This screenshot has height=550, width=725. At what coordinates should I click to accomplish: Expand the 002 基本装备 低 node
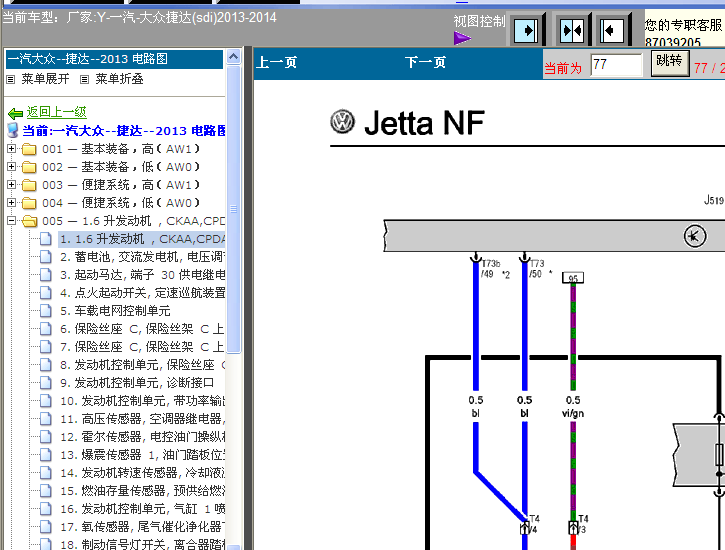(x=12, y=167)
